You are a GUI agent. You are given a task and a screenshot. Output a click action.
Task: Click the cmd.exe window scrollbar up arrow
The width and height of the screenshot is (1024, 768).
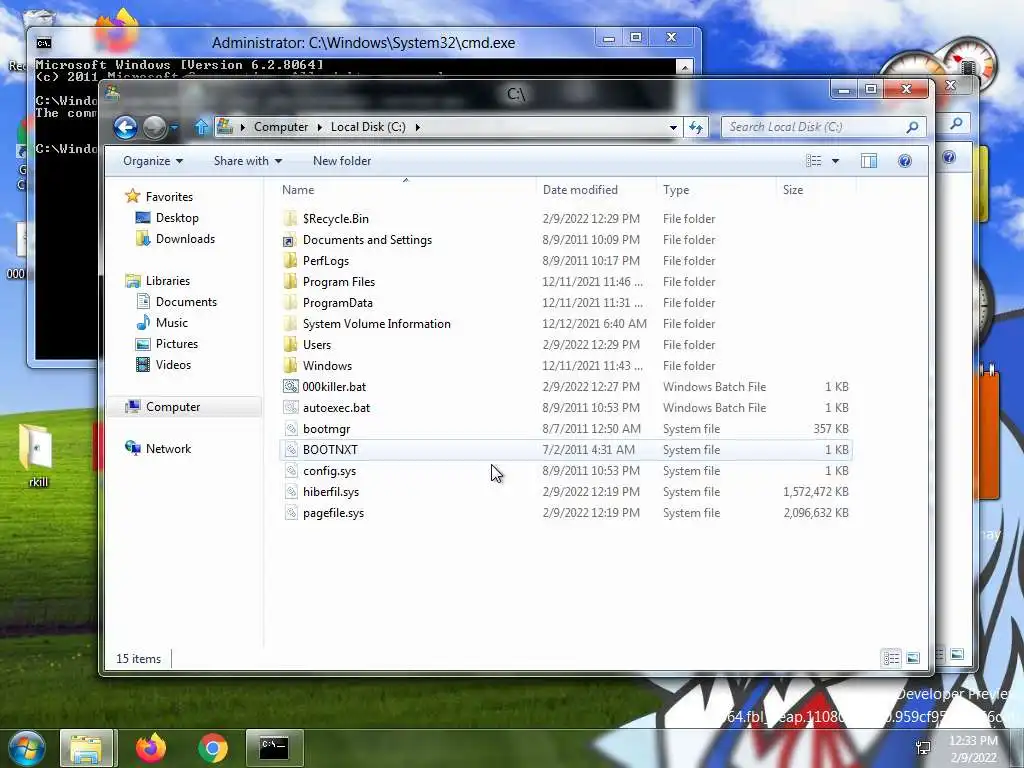684,67
